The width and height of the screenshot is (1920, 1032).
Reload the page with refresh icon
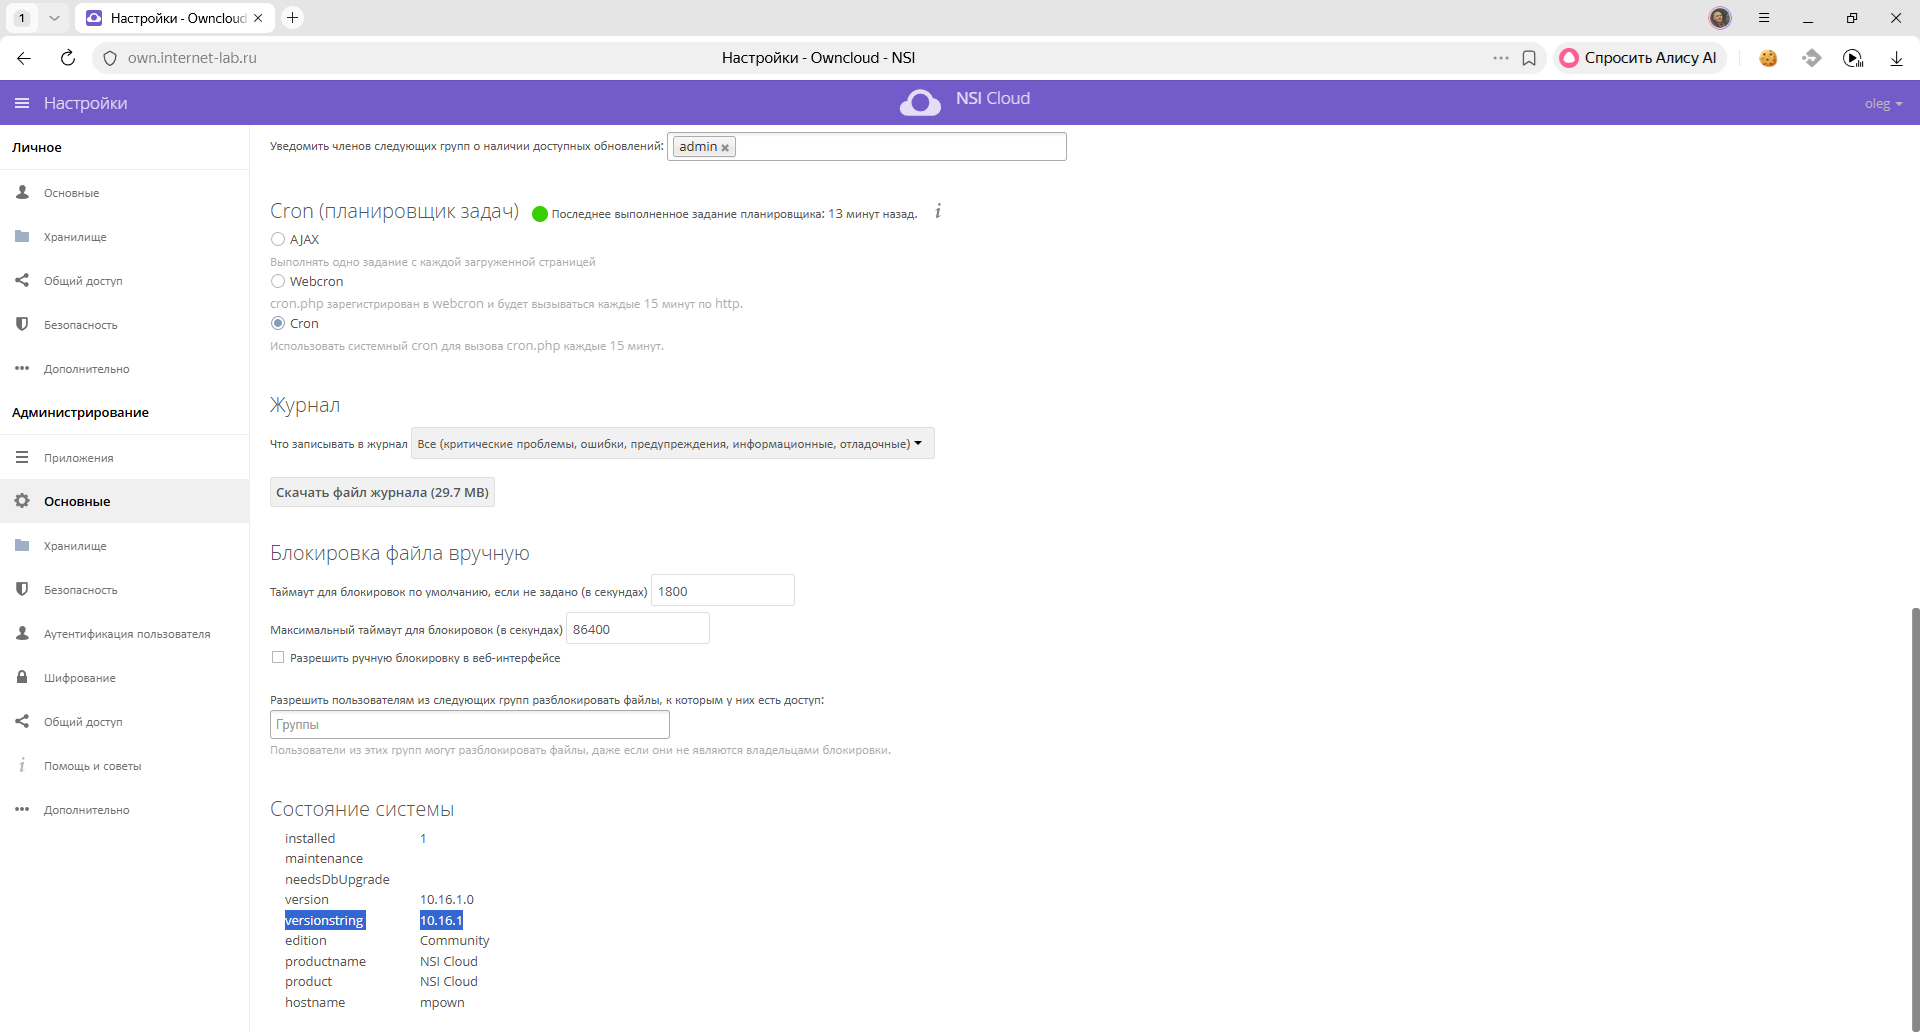coord(68,58)
